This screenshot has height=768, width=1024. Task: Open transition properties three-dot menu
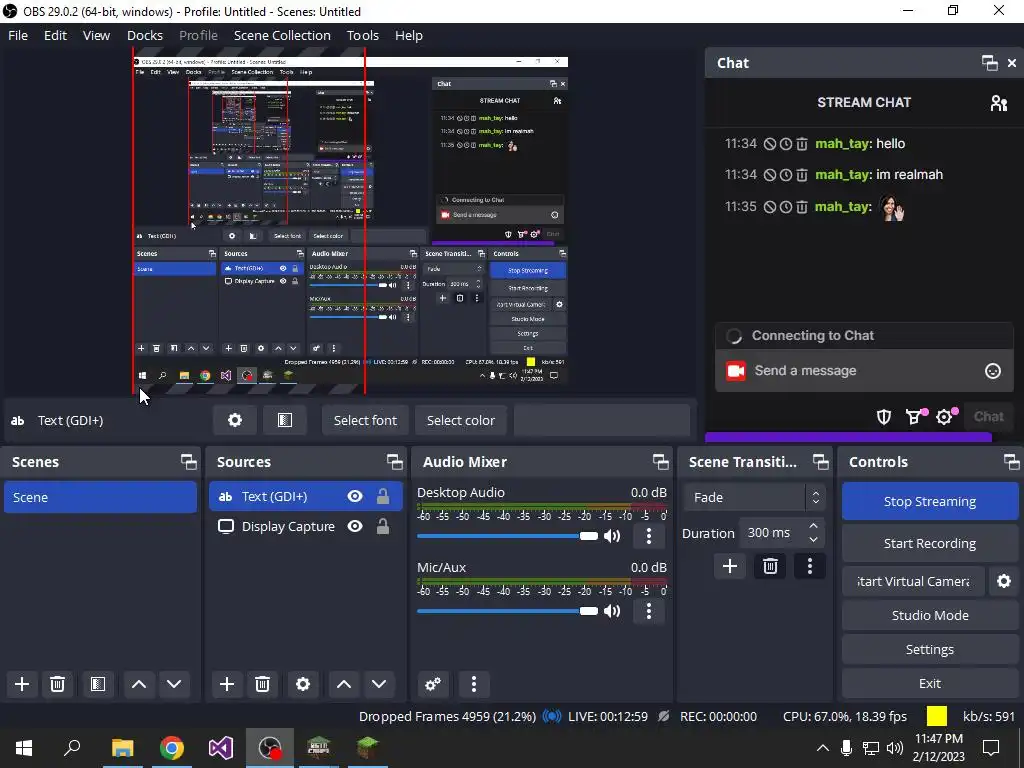tap(810, 566)
